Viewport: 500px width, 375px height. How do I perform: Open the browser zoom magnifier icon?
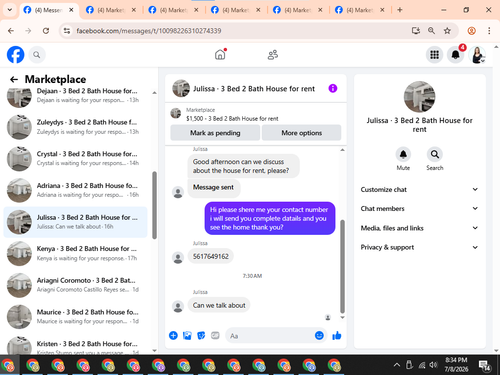pos(431,31)
